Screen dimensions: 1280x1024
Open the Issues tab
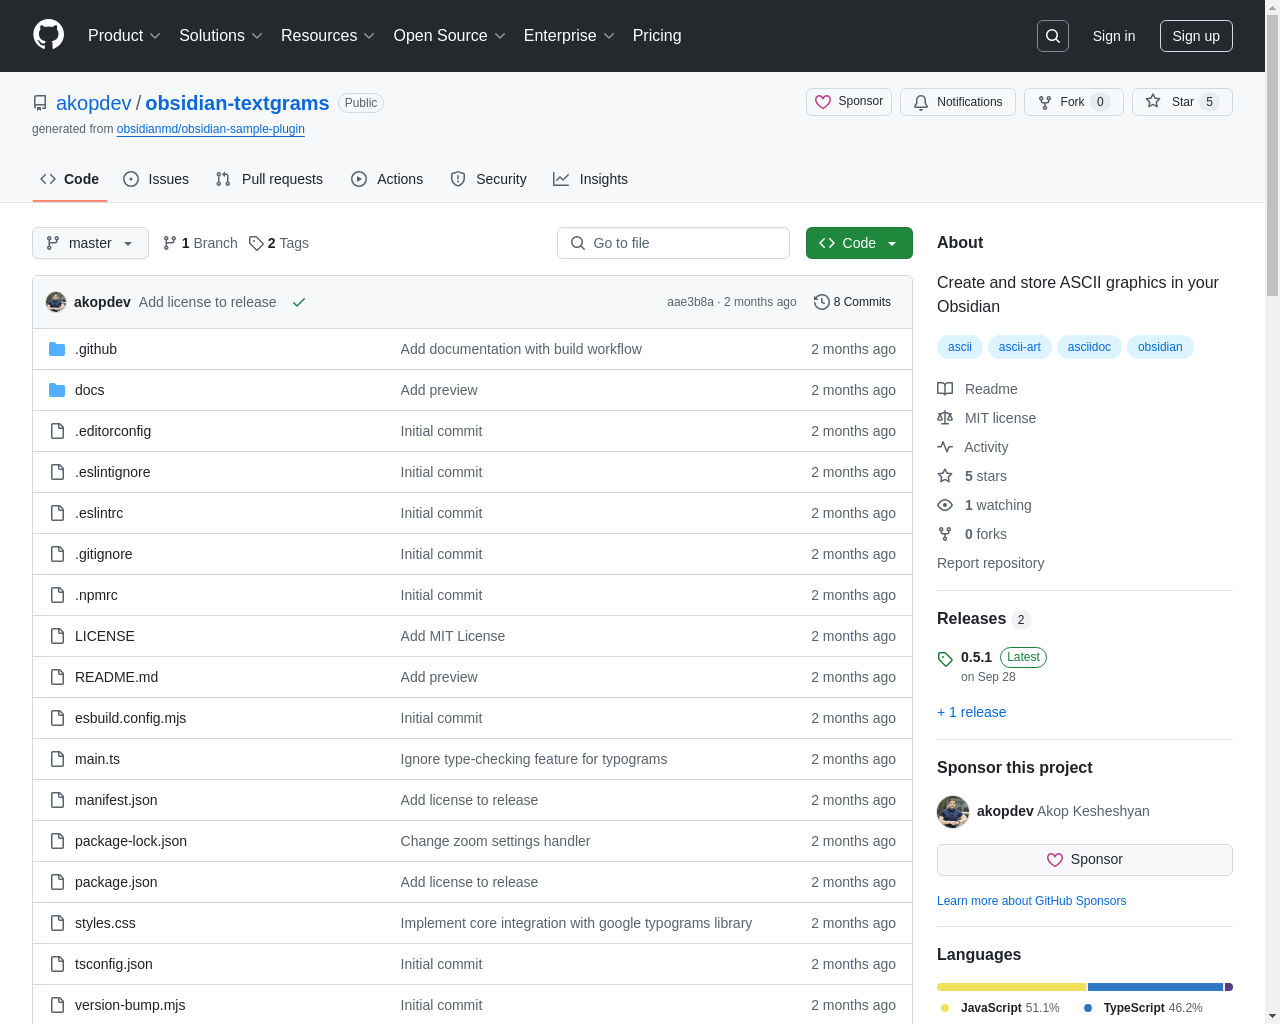tap(156, 179)
